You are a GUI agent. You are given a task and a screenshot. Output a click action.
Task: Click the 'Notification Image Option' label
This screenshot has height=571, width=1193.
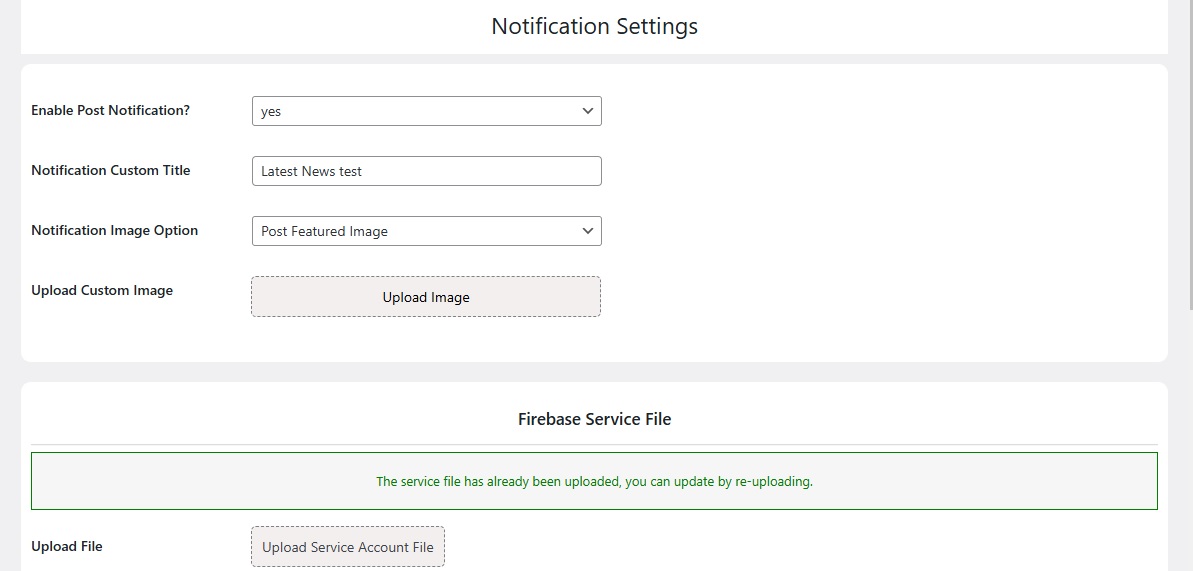114,231
